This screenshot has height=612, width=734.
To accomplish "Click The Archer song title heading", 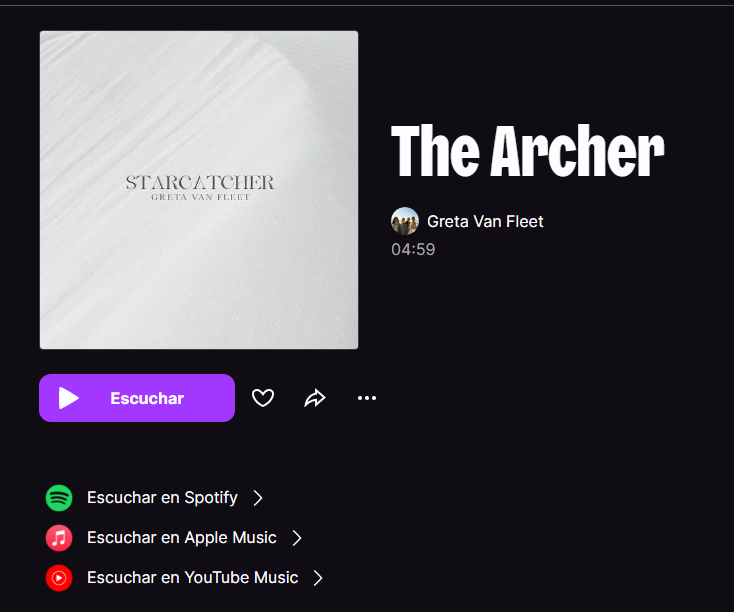I will pos(528,151).
